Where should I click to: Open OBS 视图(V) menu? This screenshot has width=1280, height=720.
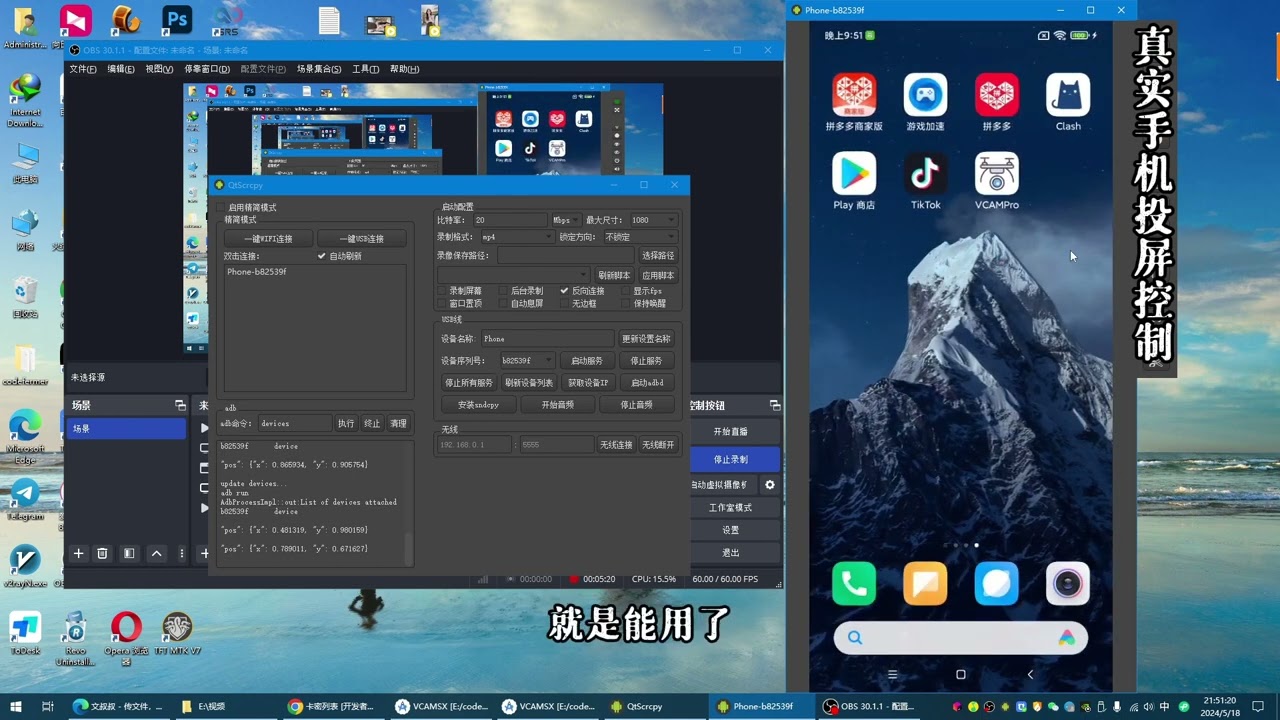[x=159, y=69]
